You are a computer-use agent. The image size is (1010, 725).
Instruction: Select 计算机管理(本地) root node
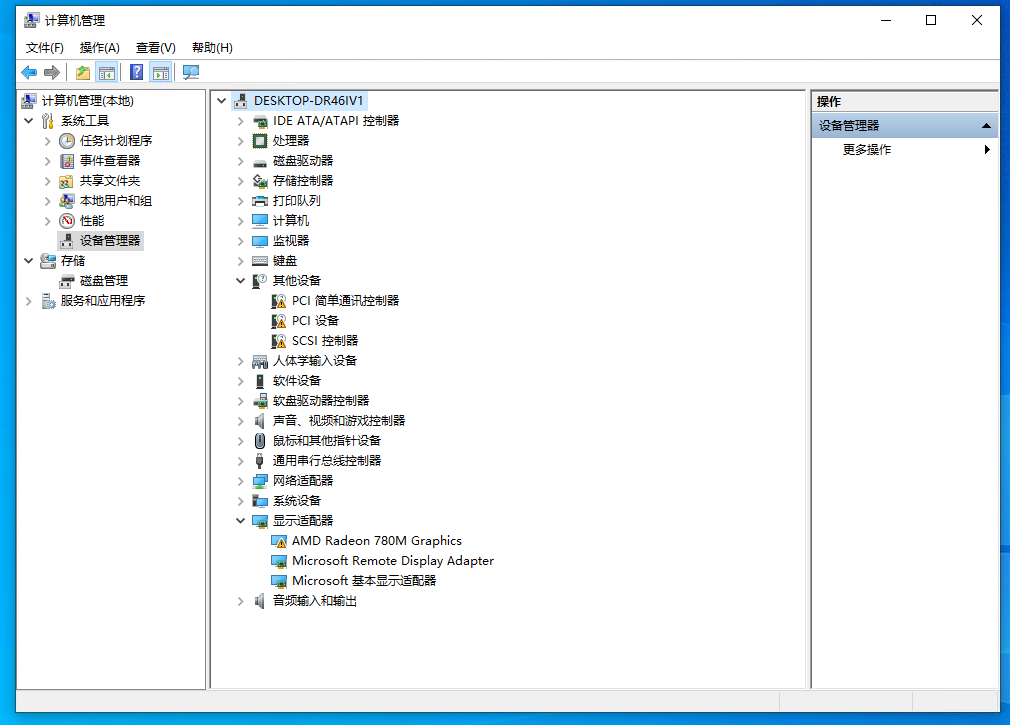click(x=88, y=100)
